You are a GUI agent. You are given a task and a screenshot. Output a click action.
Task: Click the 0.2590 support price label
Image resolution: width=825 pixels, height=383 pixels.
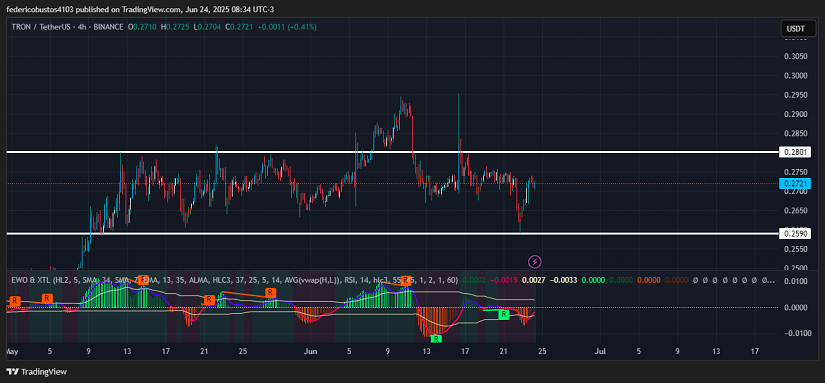[794, 234]
